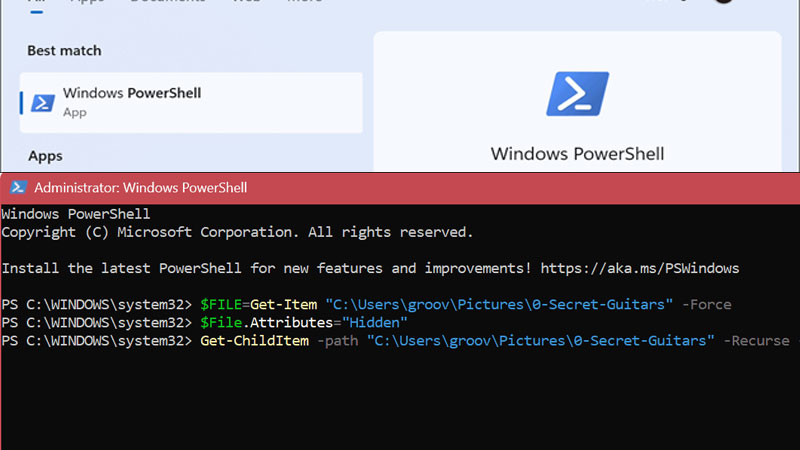800x450 pixels.
Task: Click the $FILE=Get-Item command line
Action: pyautogui.click(x=366, y=305)
